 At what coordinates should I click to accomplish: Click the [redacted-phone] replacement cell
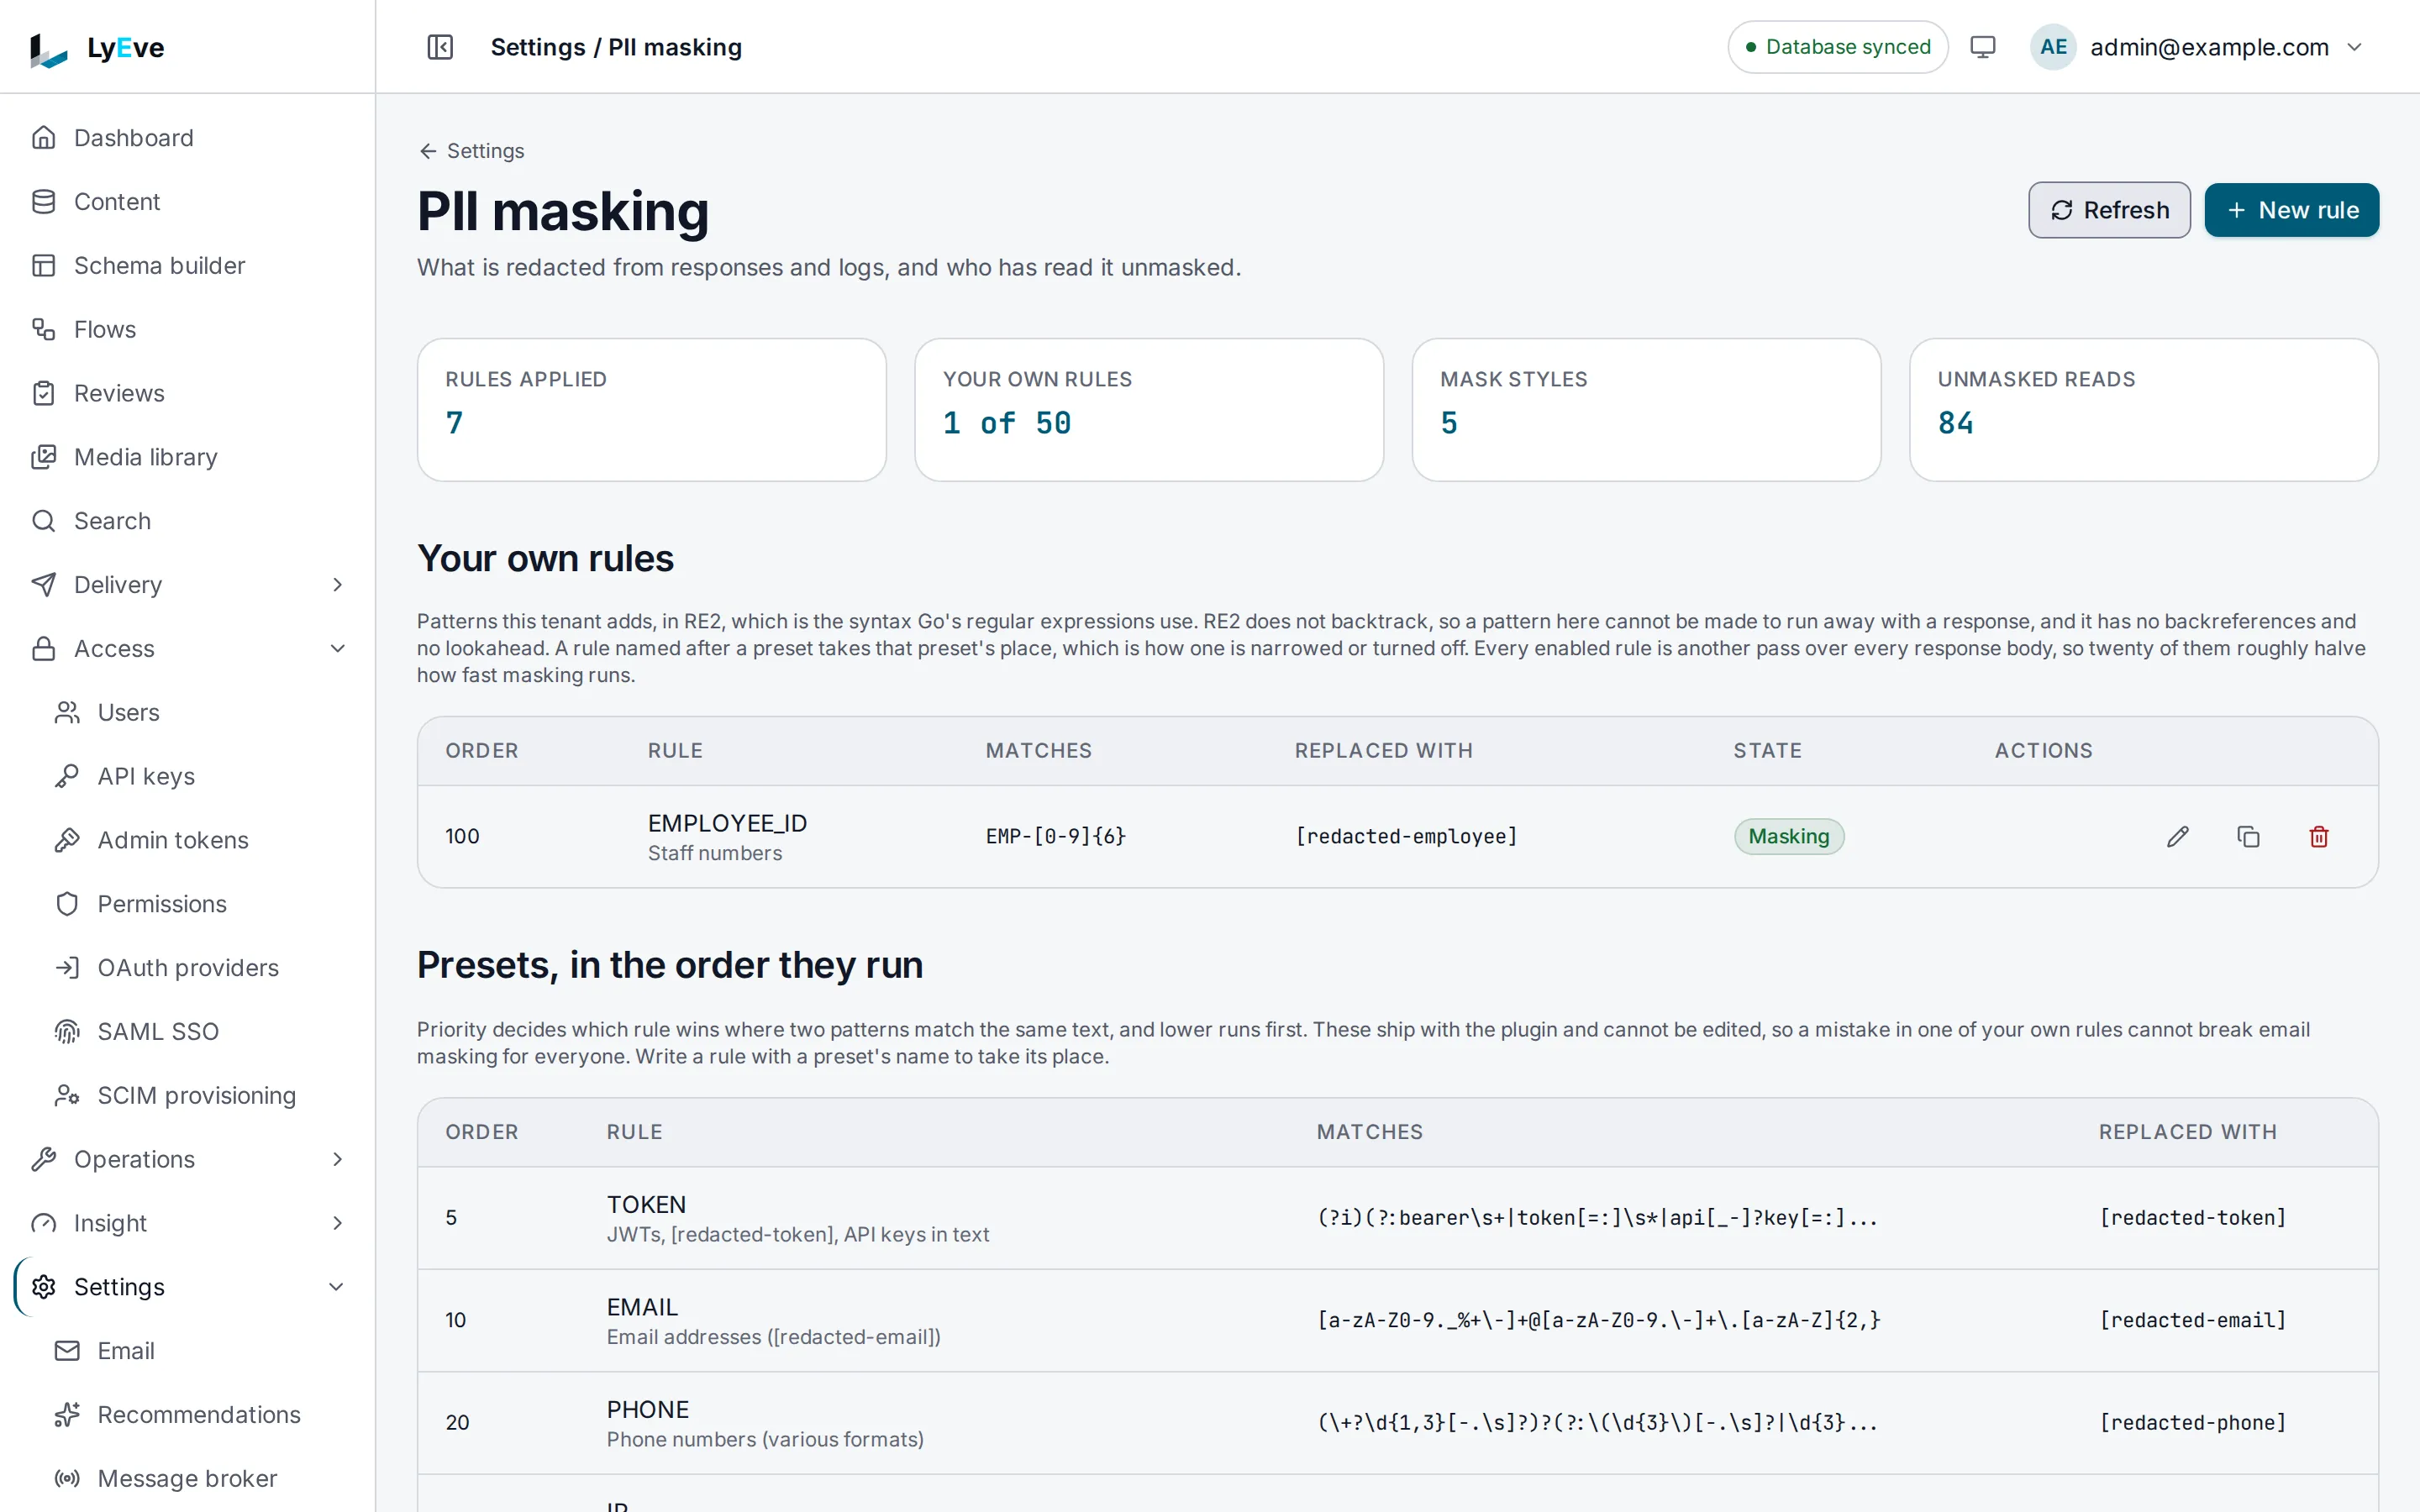tap(2192, 1423)
